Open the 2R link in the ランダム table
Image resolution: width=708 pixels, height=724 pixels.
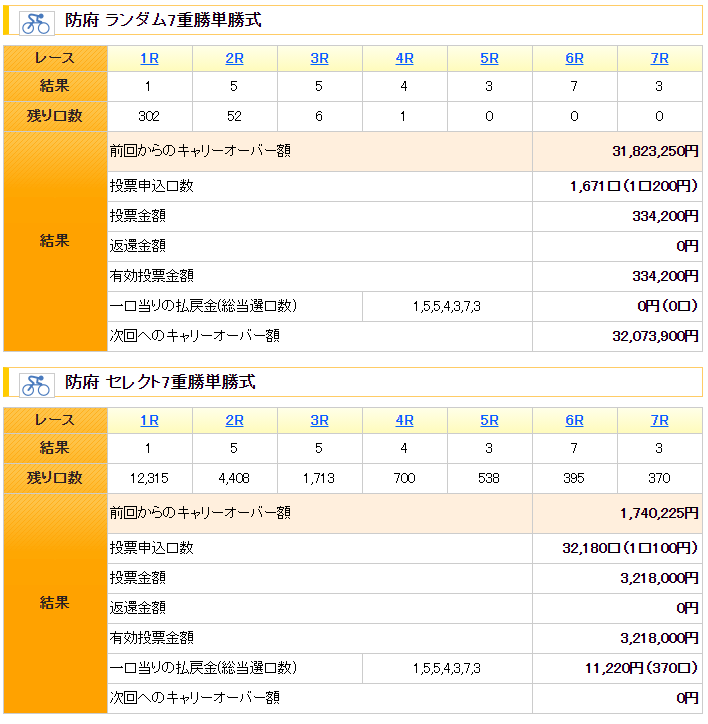point(234,59)
